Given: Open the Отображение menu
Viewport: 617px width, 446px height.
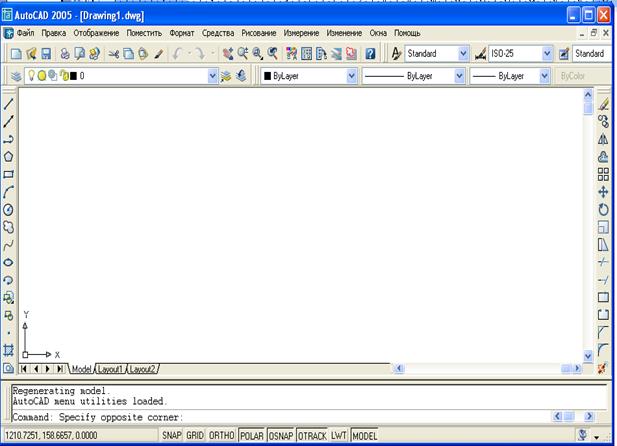Looking at the screenshot, I should [96, 33].
